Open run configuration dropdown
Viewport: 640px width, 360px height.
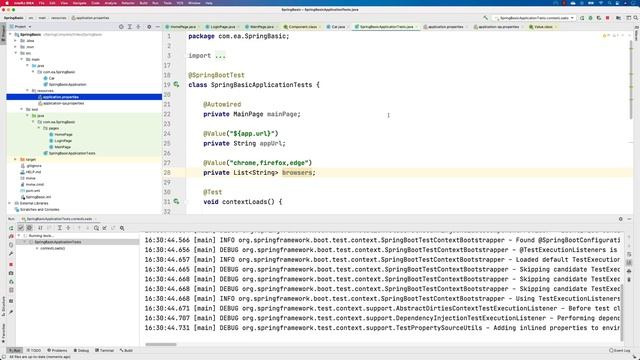pyautogui.click(x=534, y=18)
